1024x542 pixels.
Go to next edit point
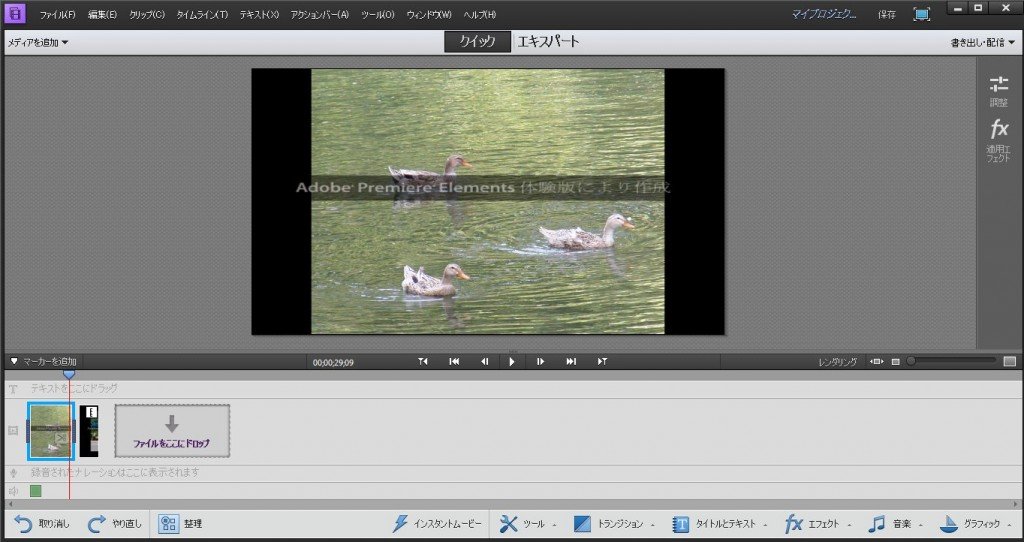point(602,361)
